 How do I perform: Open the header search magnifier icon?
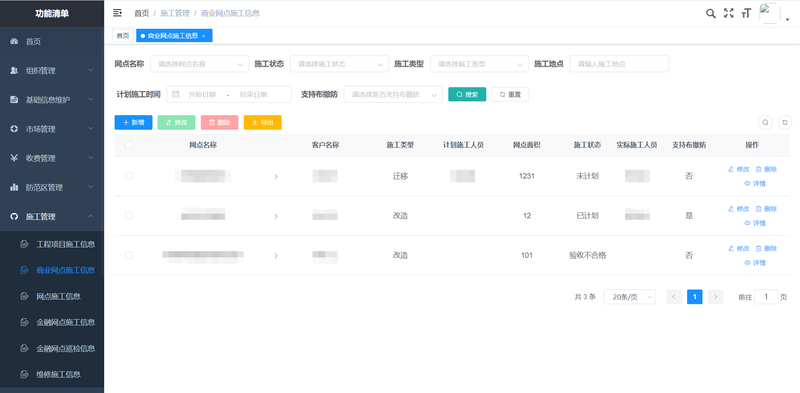point(711,14)
